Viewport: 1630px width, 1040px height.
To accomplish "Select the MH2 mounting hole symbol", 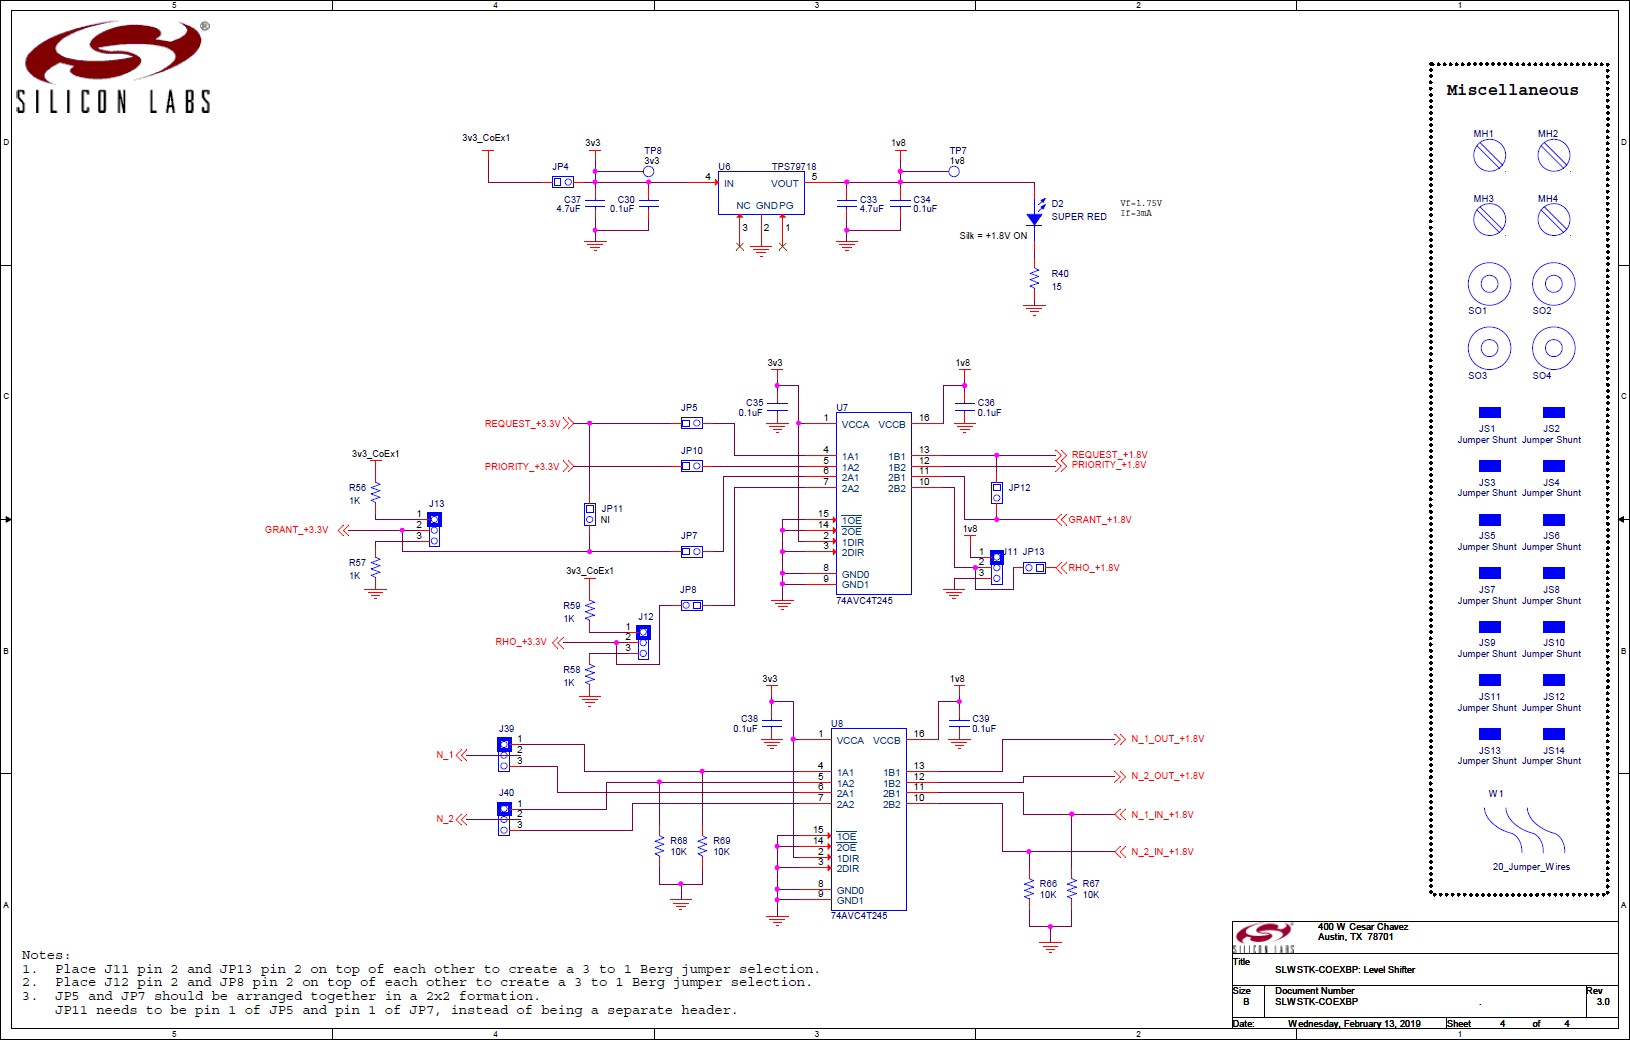I will (x=1553, y=155).
